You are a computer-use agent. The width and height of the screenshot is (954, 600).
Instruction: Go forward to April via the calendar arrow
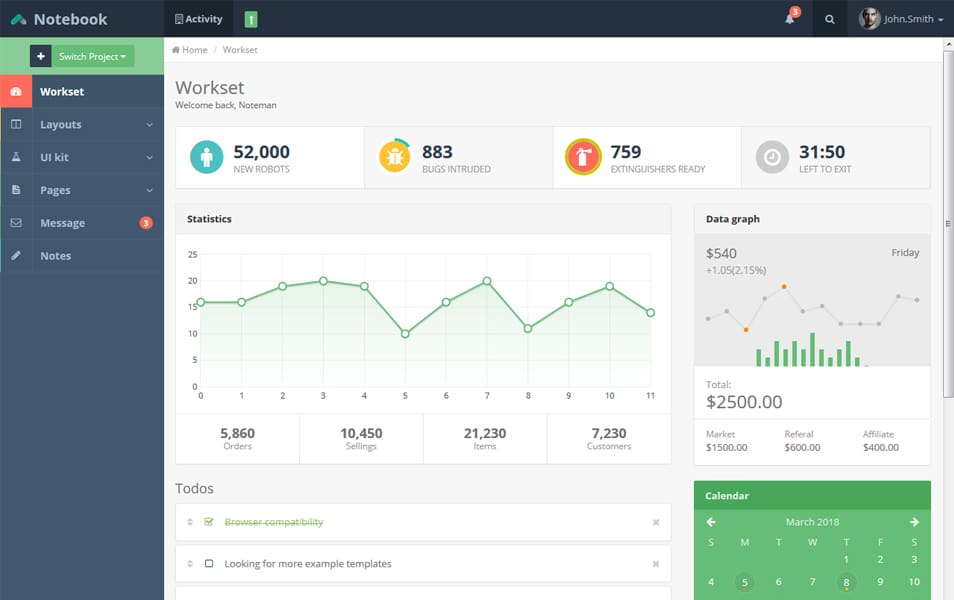point(913,521)
